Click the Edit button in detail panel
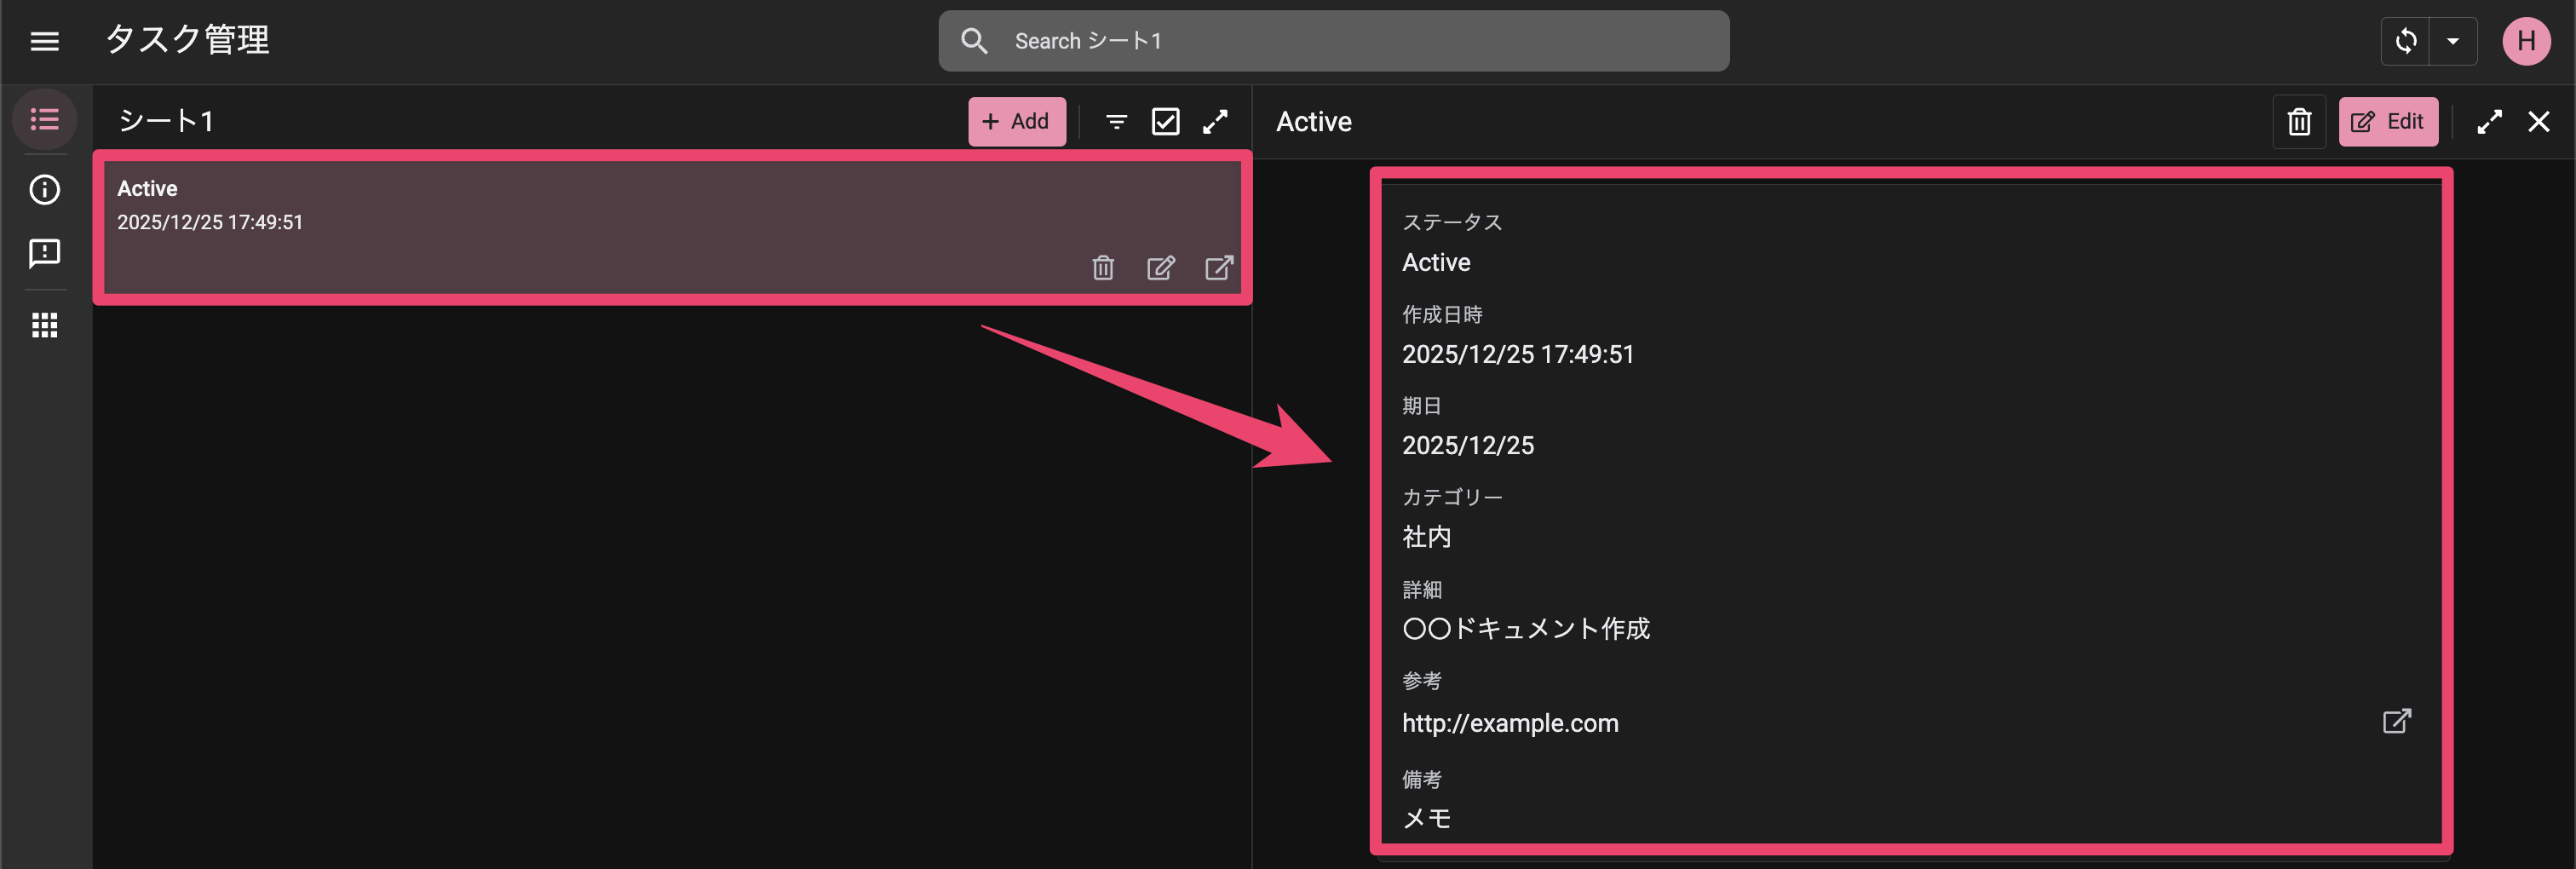This screenshot has height=869, width=2576. [x=2387, y=121]
